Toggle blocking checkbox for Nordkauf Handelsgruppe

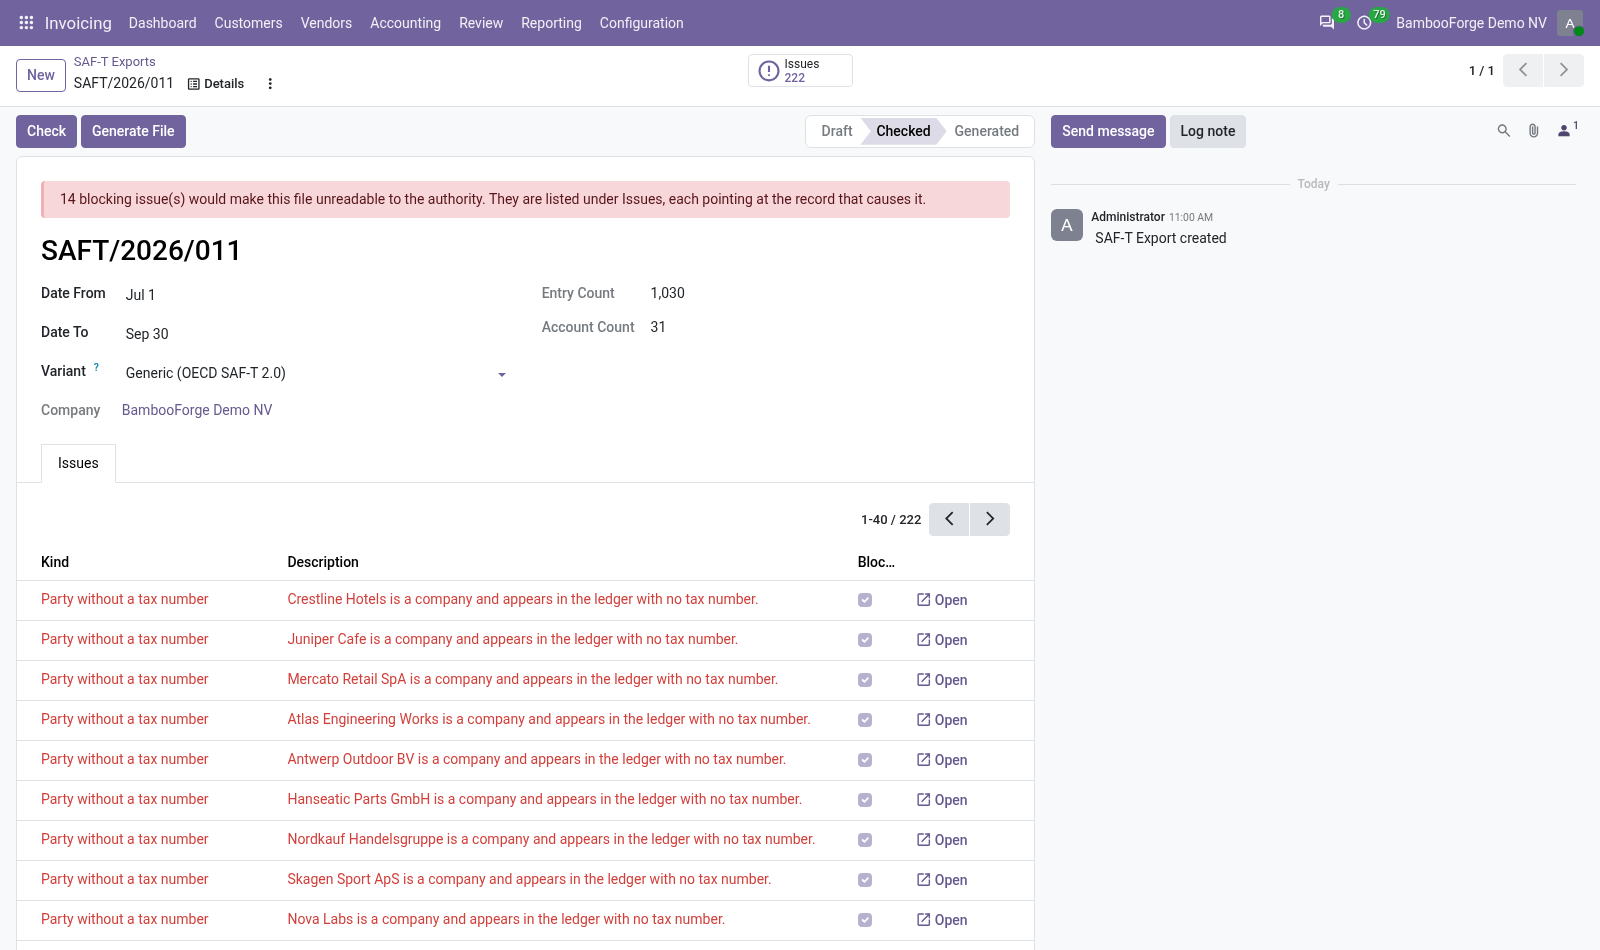point(865,840)
